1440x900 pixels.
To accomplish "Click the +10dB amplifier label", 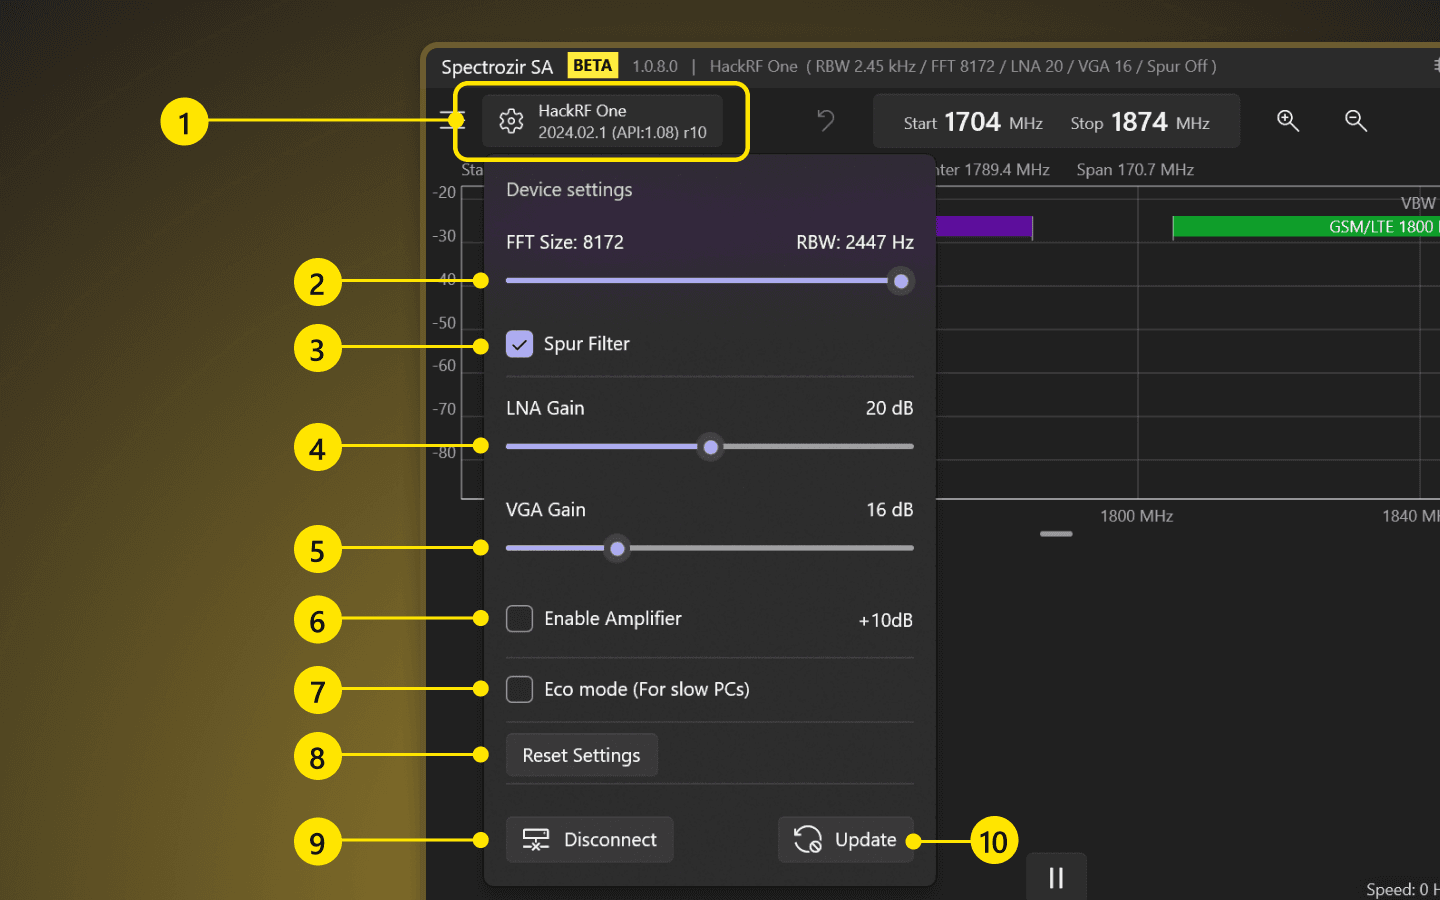I will click(885, 620).
